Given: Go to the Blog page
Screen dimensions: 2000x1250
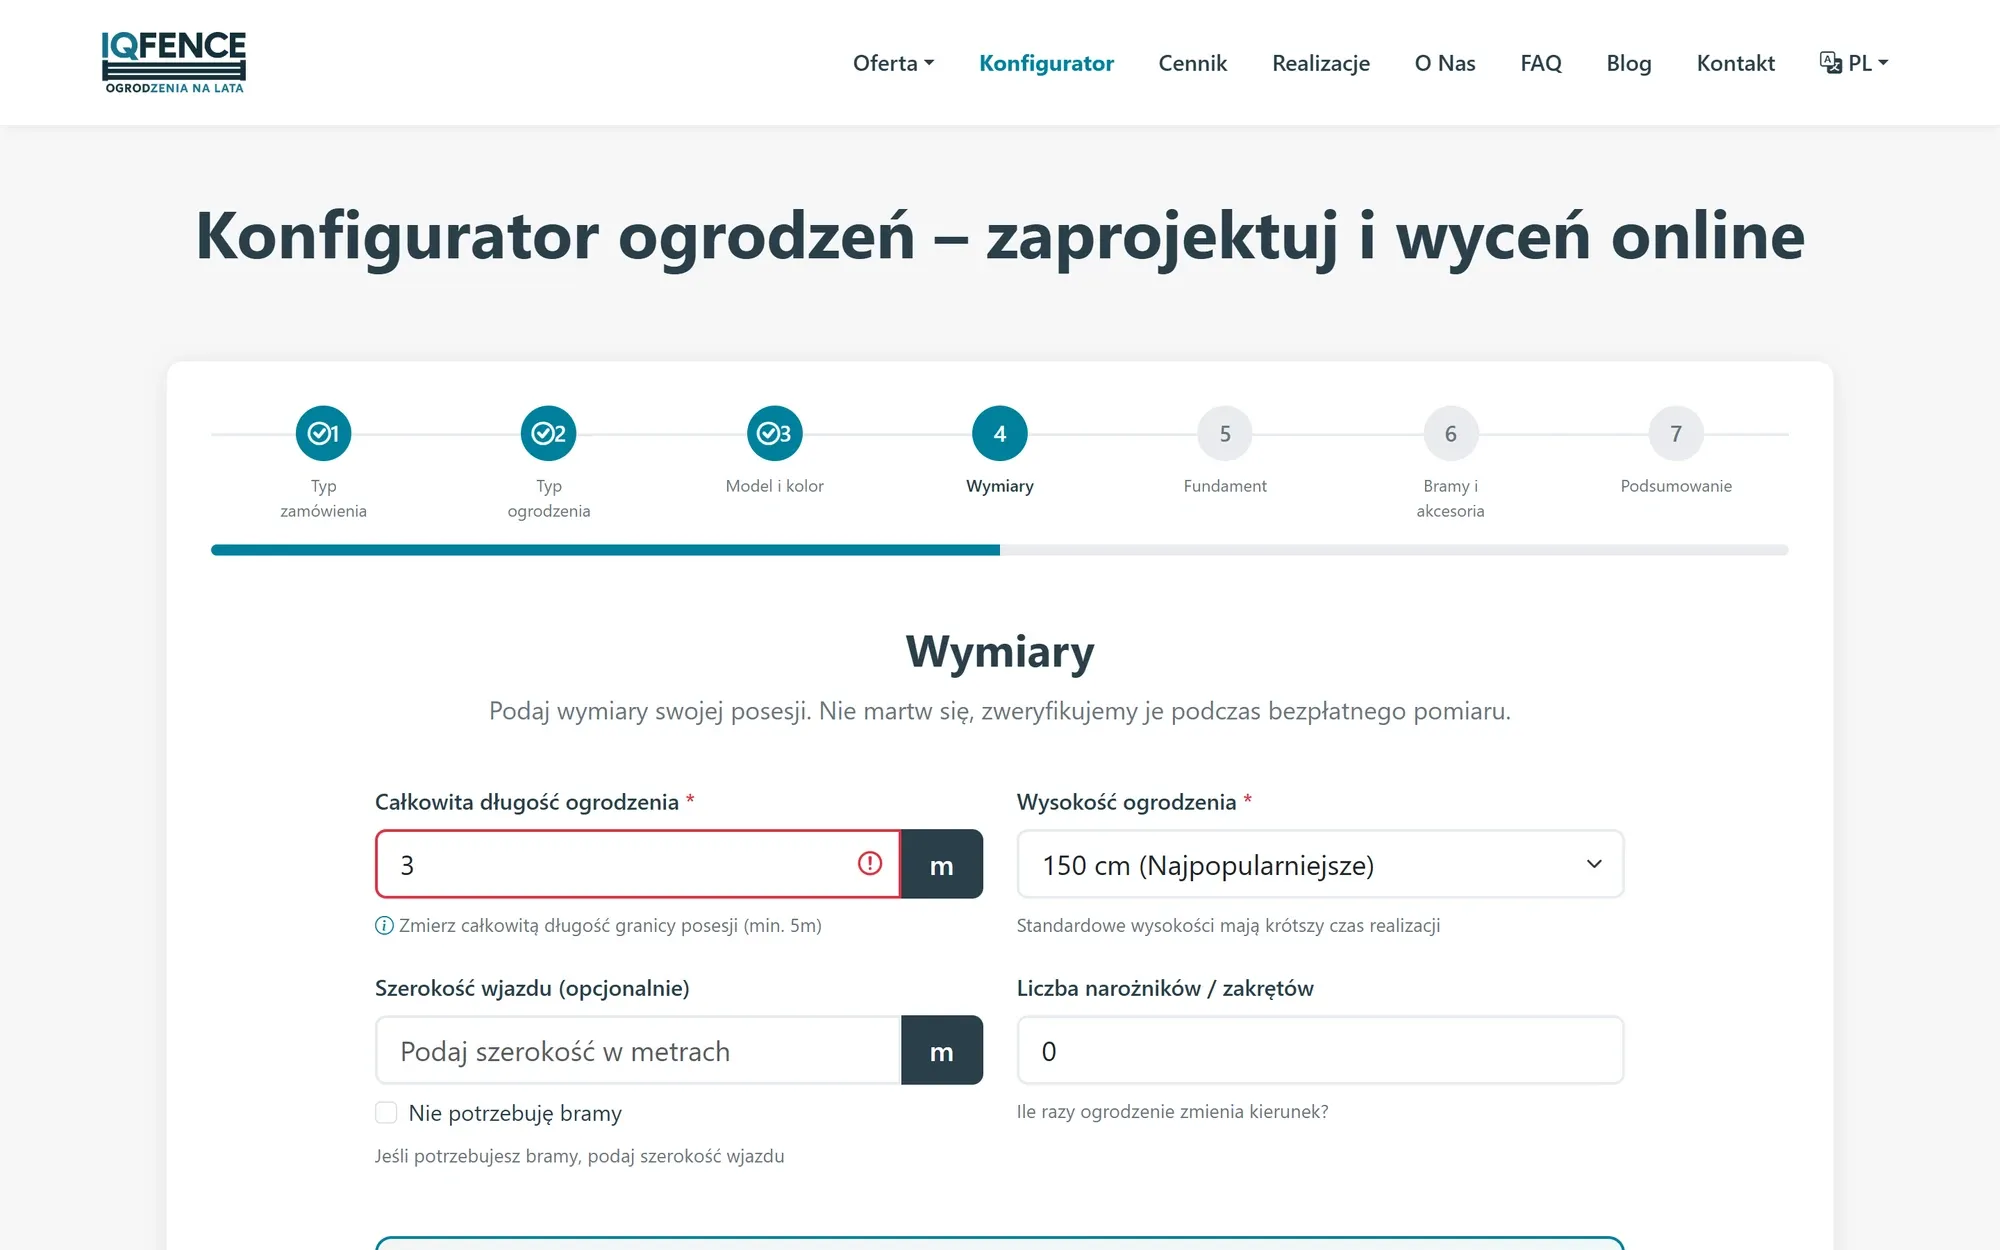Looking at the screenshot, I should 1629,63.
